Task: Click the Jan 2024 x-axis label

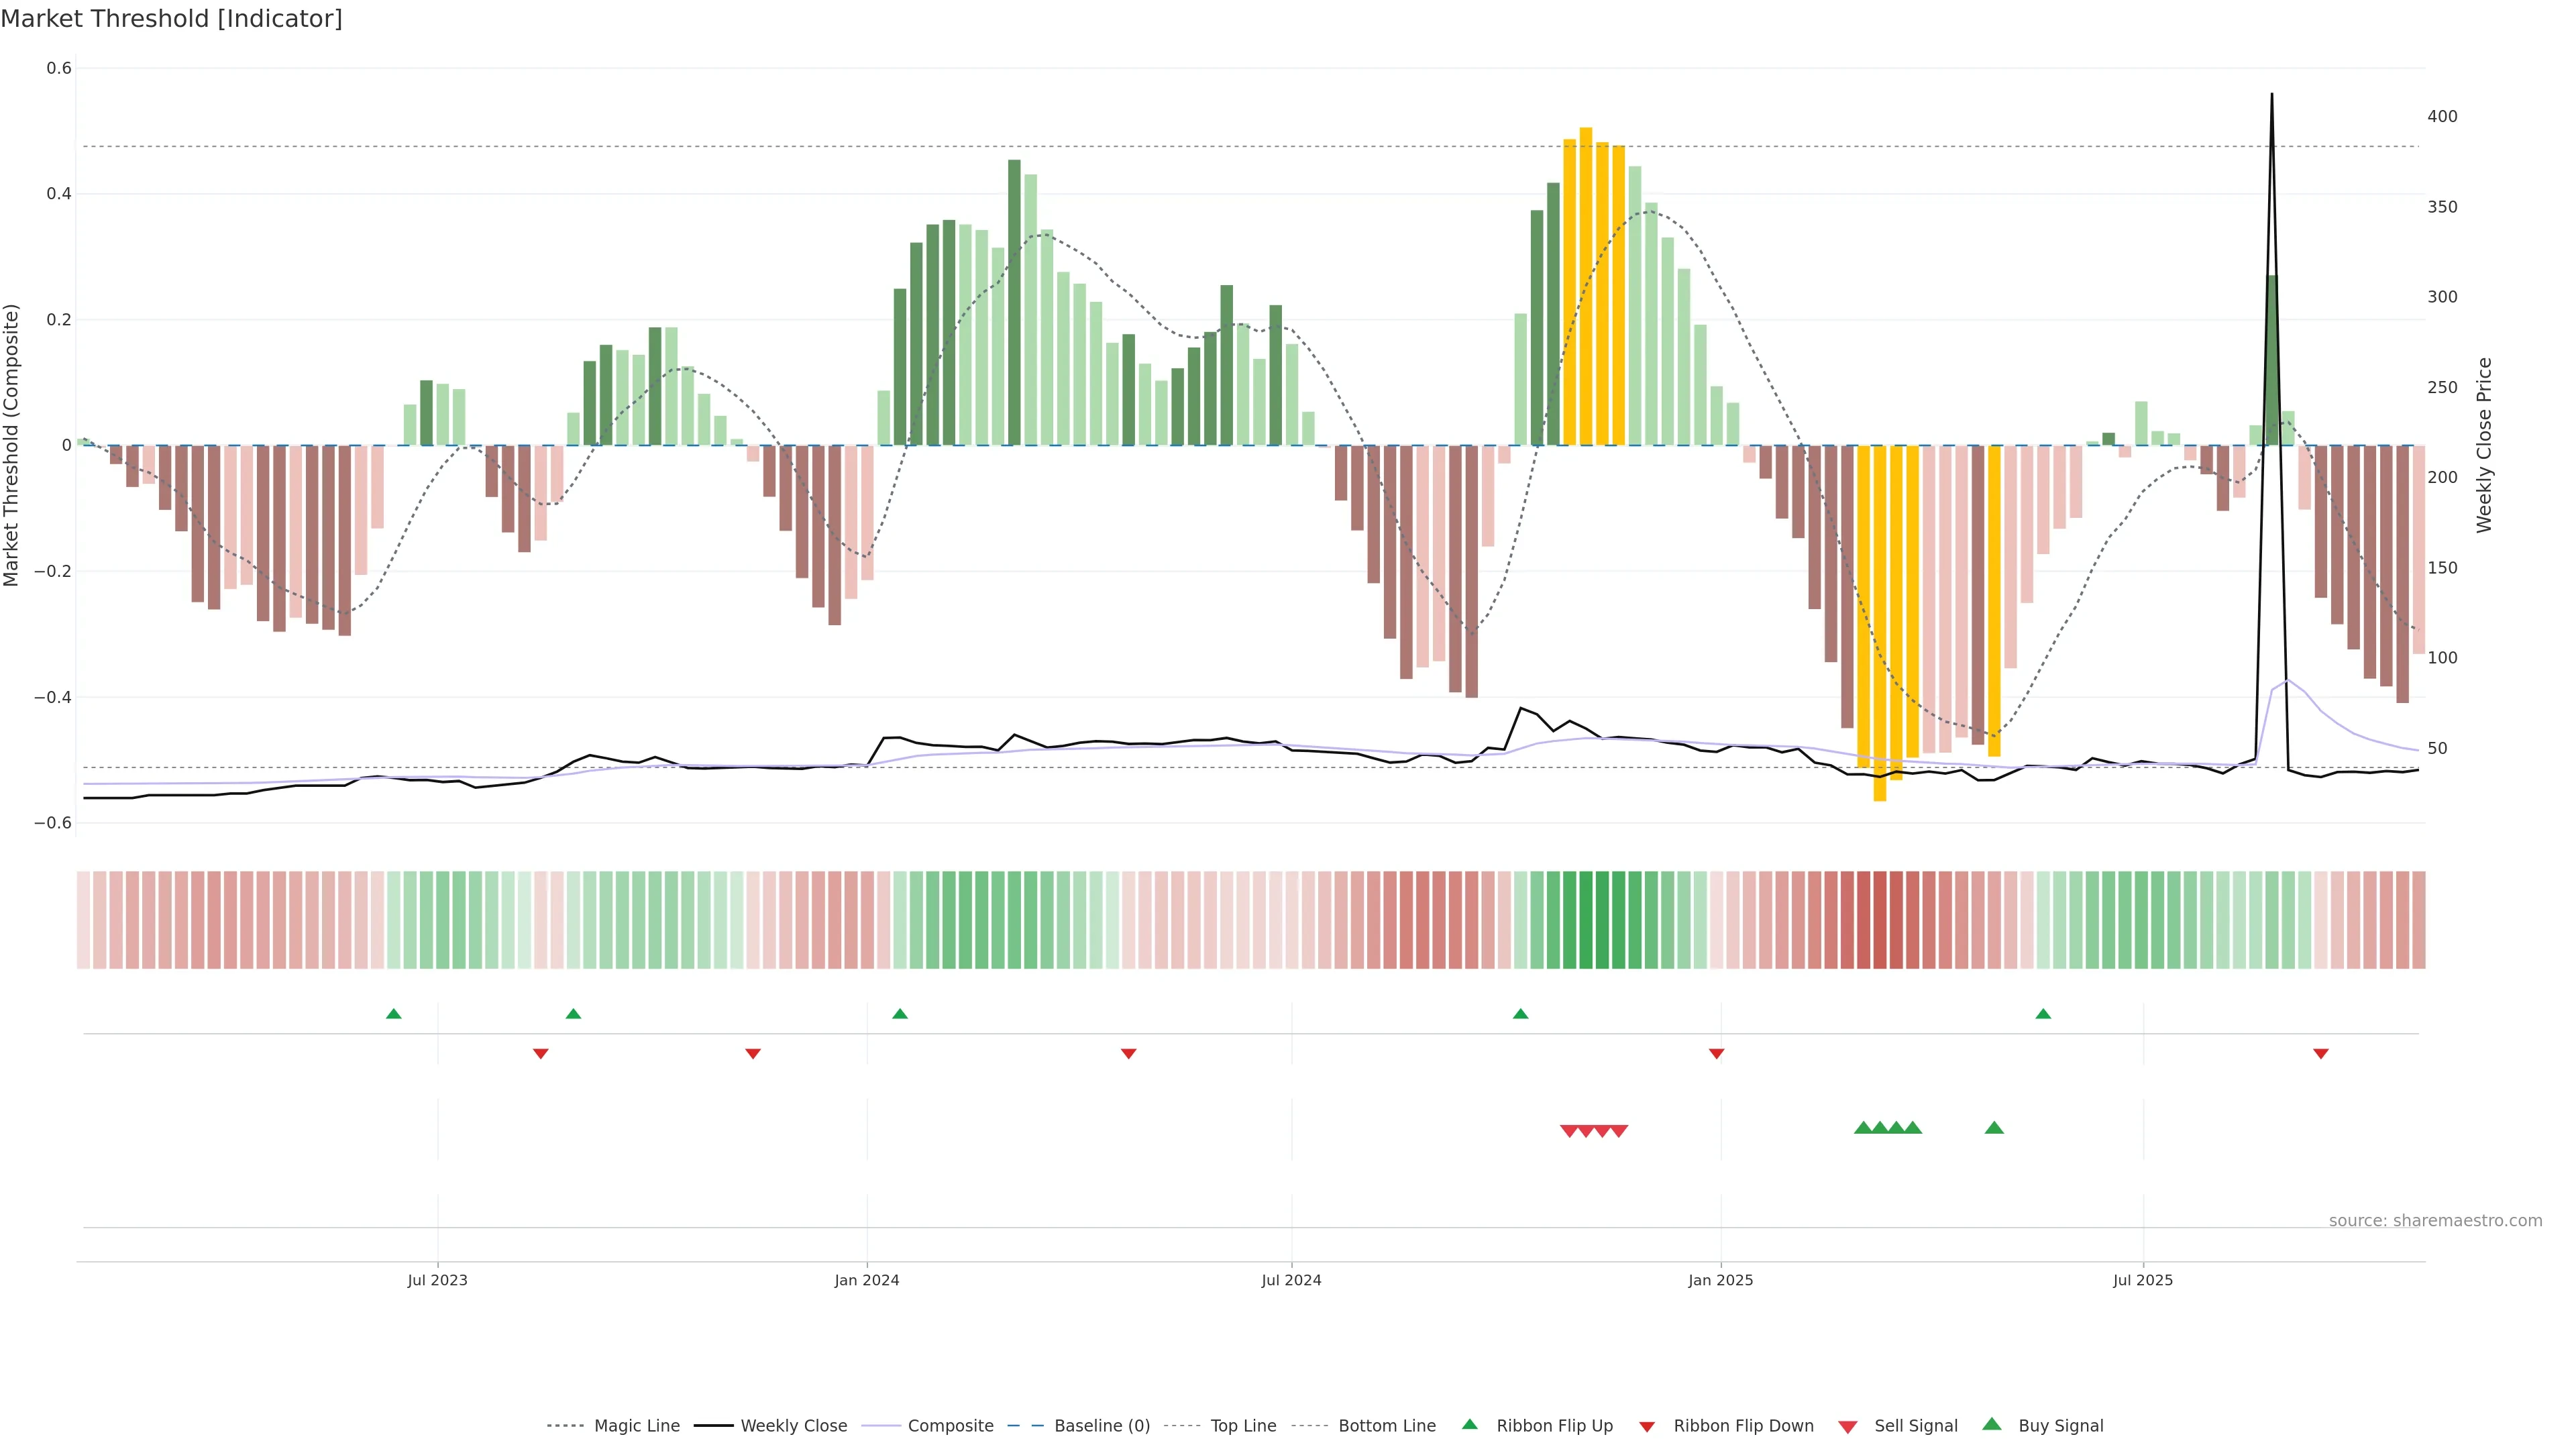Action: point(867,1280)
